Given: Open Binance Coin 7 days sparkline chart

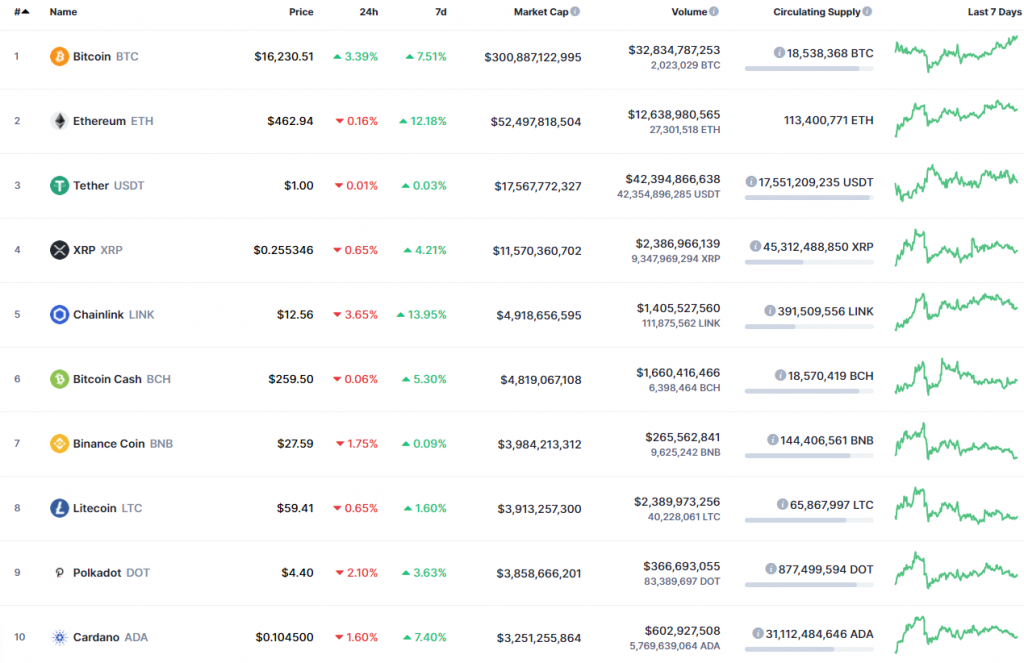Looking at the screenshot, I should [x=956, y=442].
